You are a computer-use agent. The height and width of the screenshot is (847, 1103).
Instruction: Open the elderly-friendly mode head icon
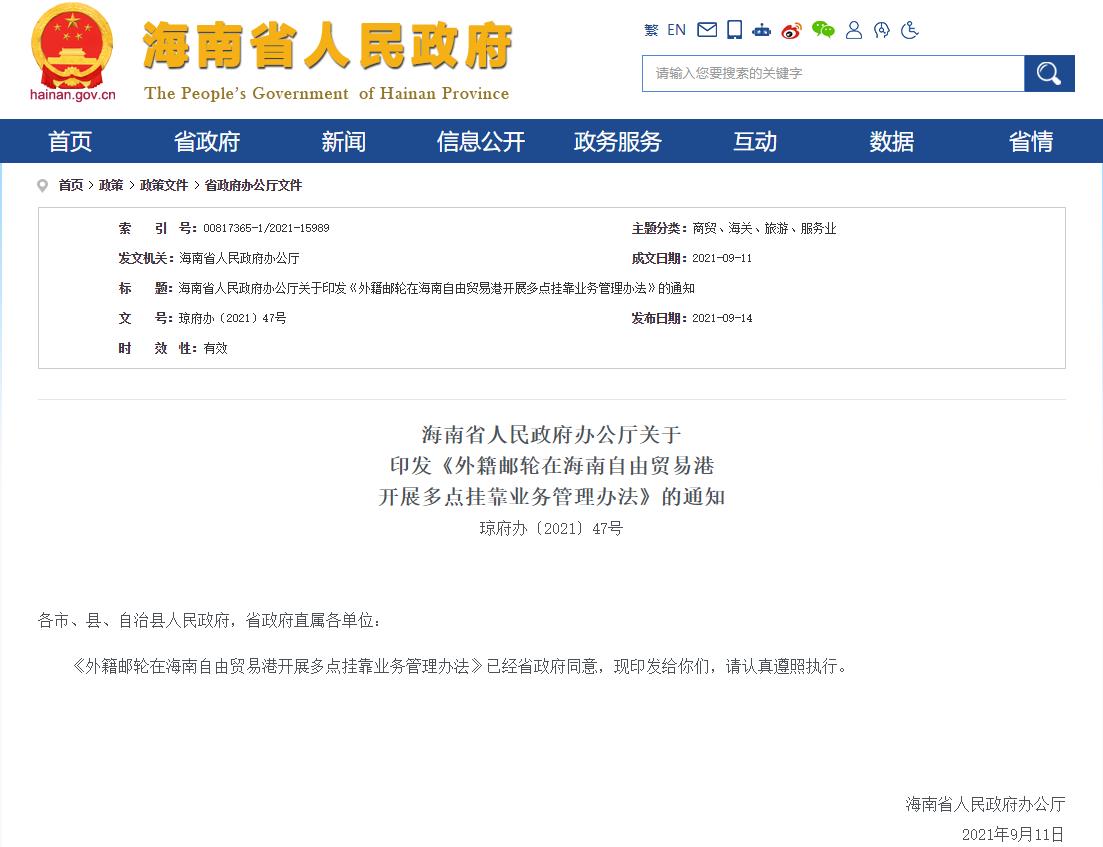click(x=881, y=30)
